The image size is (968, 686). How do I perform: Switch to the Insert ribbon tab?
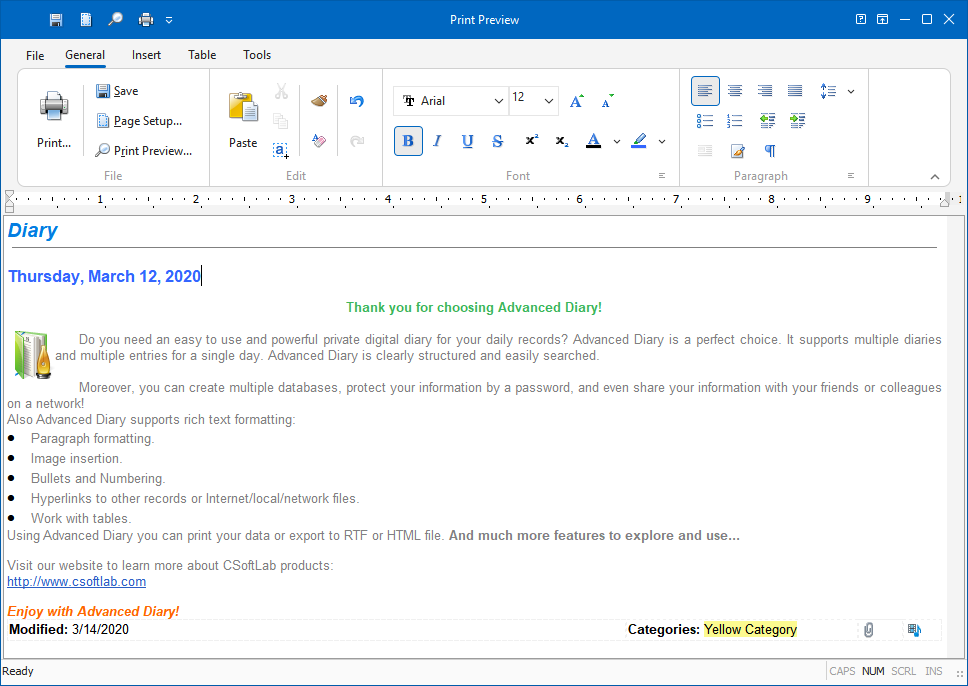point(146,55)
